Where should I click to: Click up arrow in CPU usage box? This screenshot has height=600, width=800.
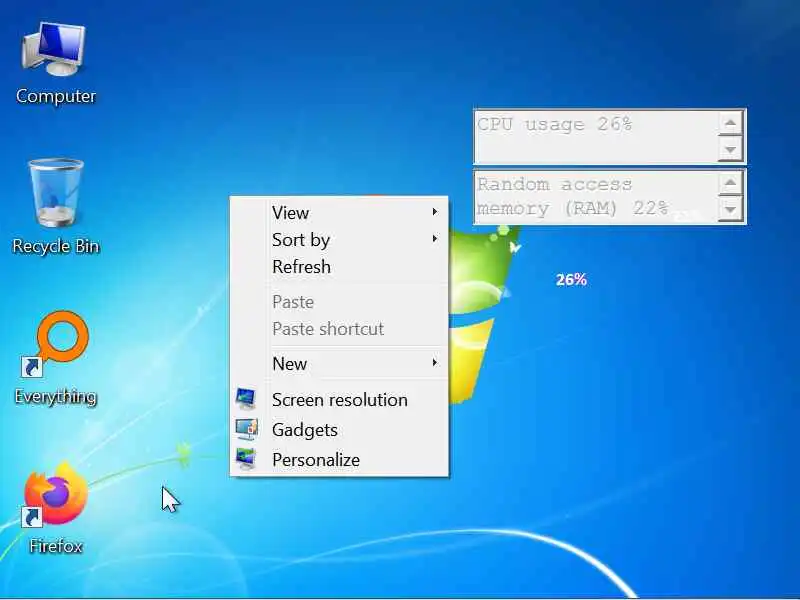click(x=730, y=123)
